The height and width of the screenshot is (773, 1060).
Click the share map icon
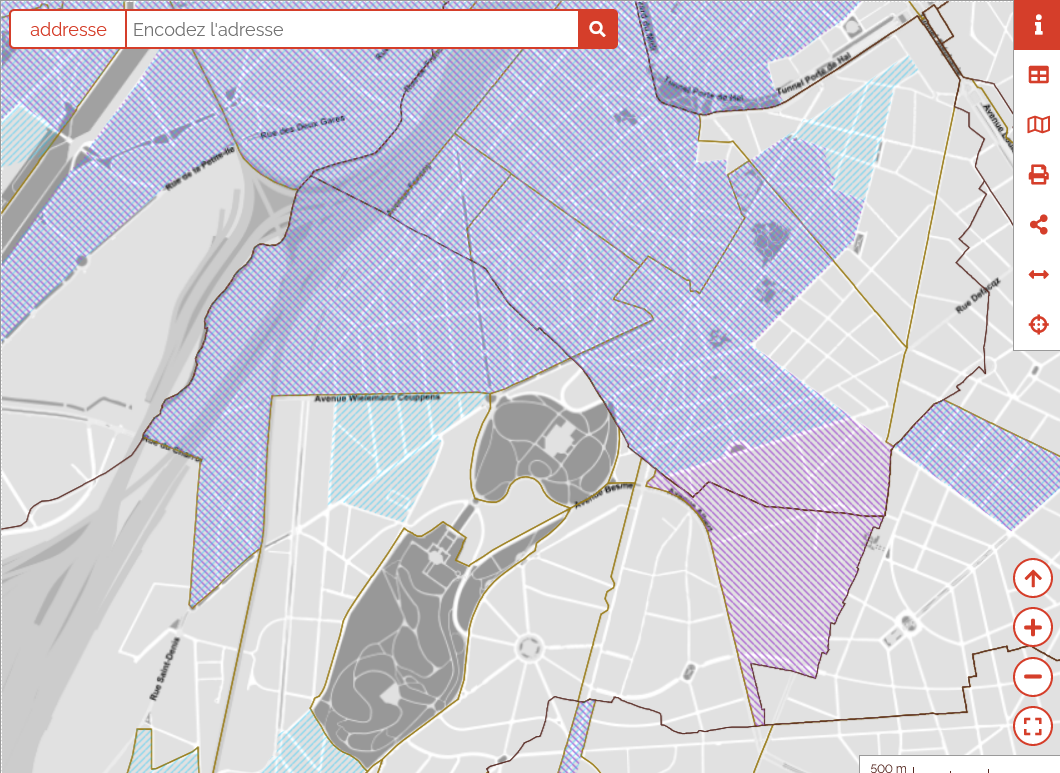(x=1038, y=225)
